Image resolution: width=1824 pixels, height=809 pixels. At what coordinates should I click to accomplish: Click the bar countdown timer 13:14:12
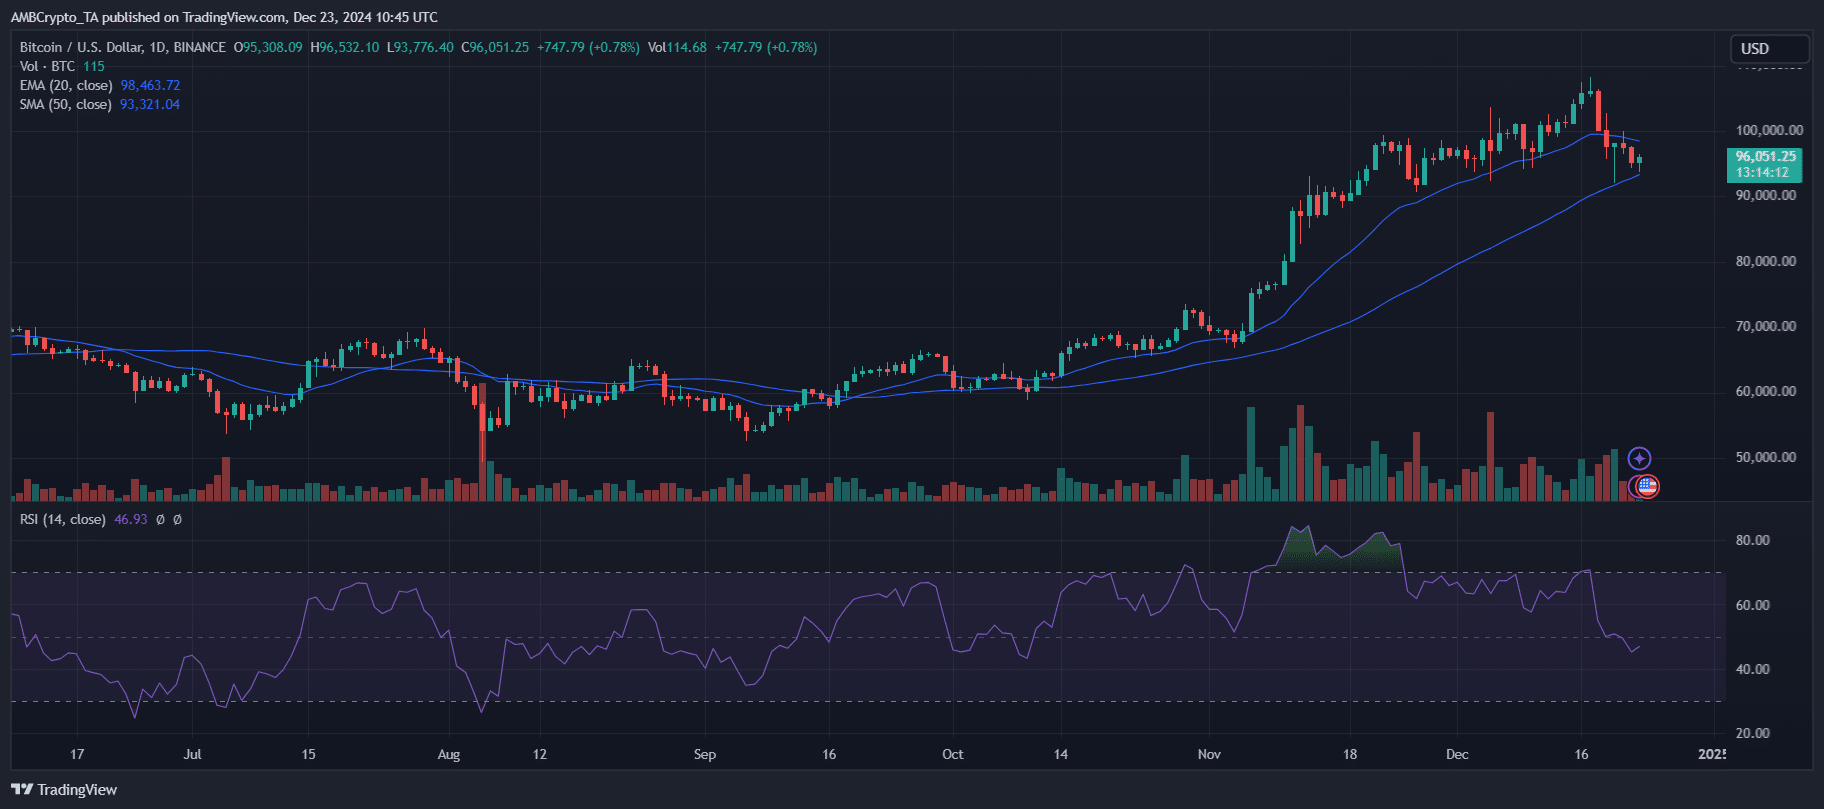[1762, 173]
